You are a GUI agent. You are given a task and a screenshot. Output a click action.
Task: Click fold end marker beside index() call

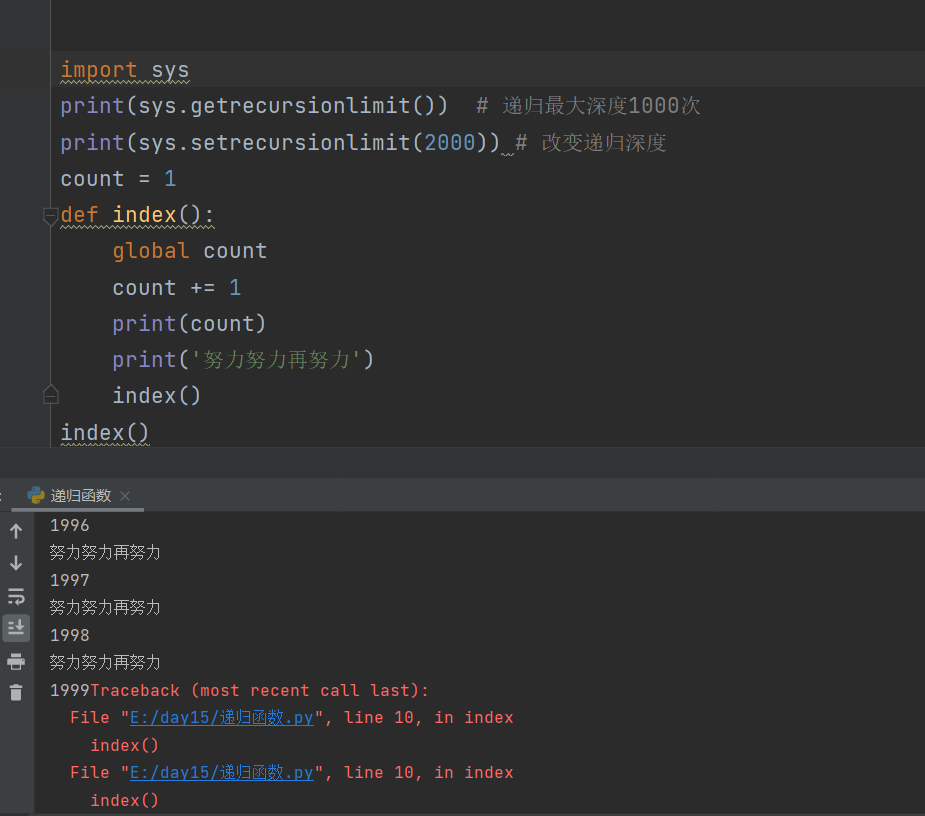point(51,395)
